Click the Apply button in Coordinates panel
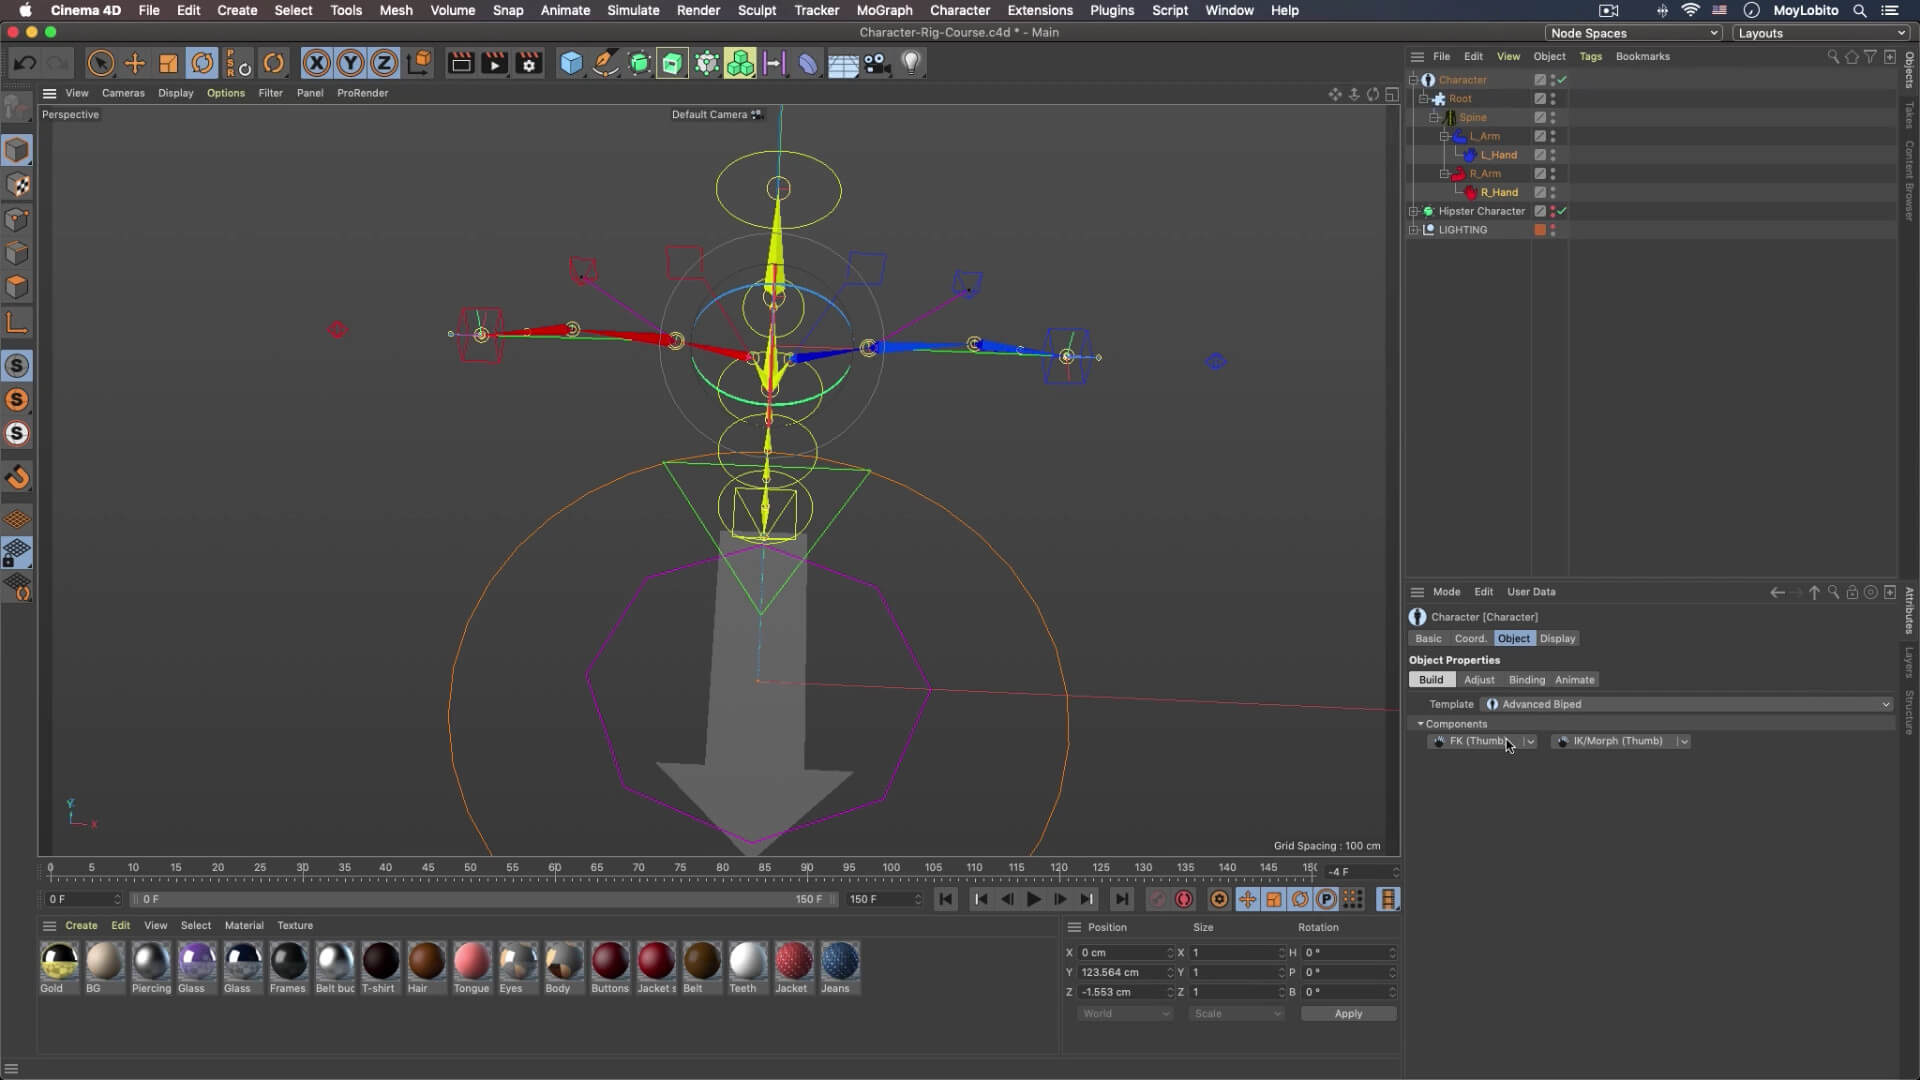The width and height of the screenshot is (1920, 1080). pos(1348,1013)
